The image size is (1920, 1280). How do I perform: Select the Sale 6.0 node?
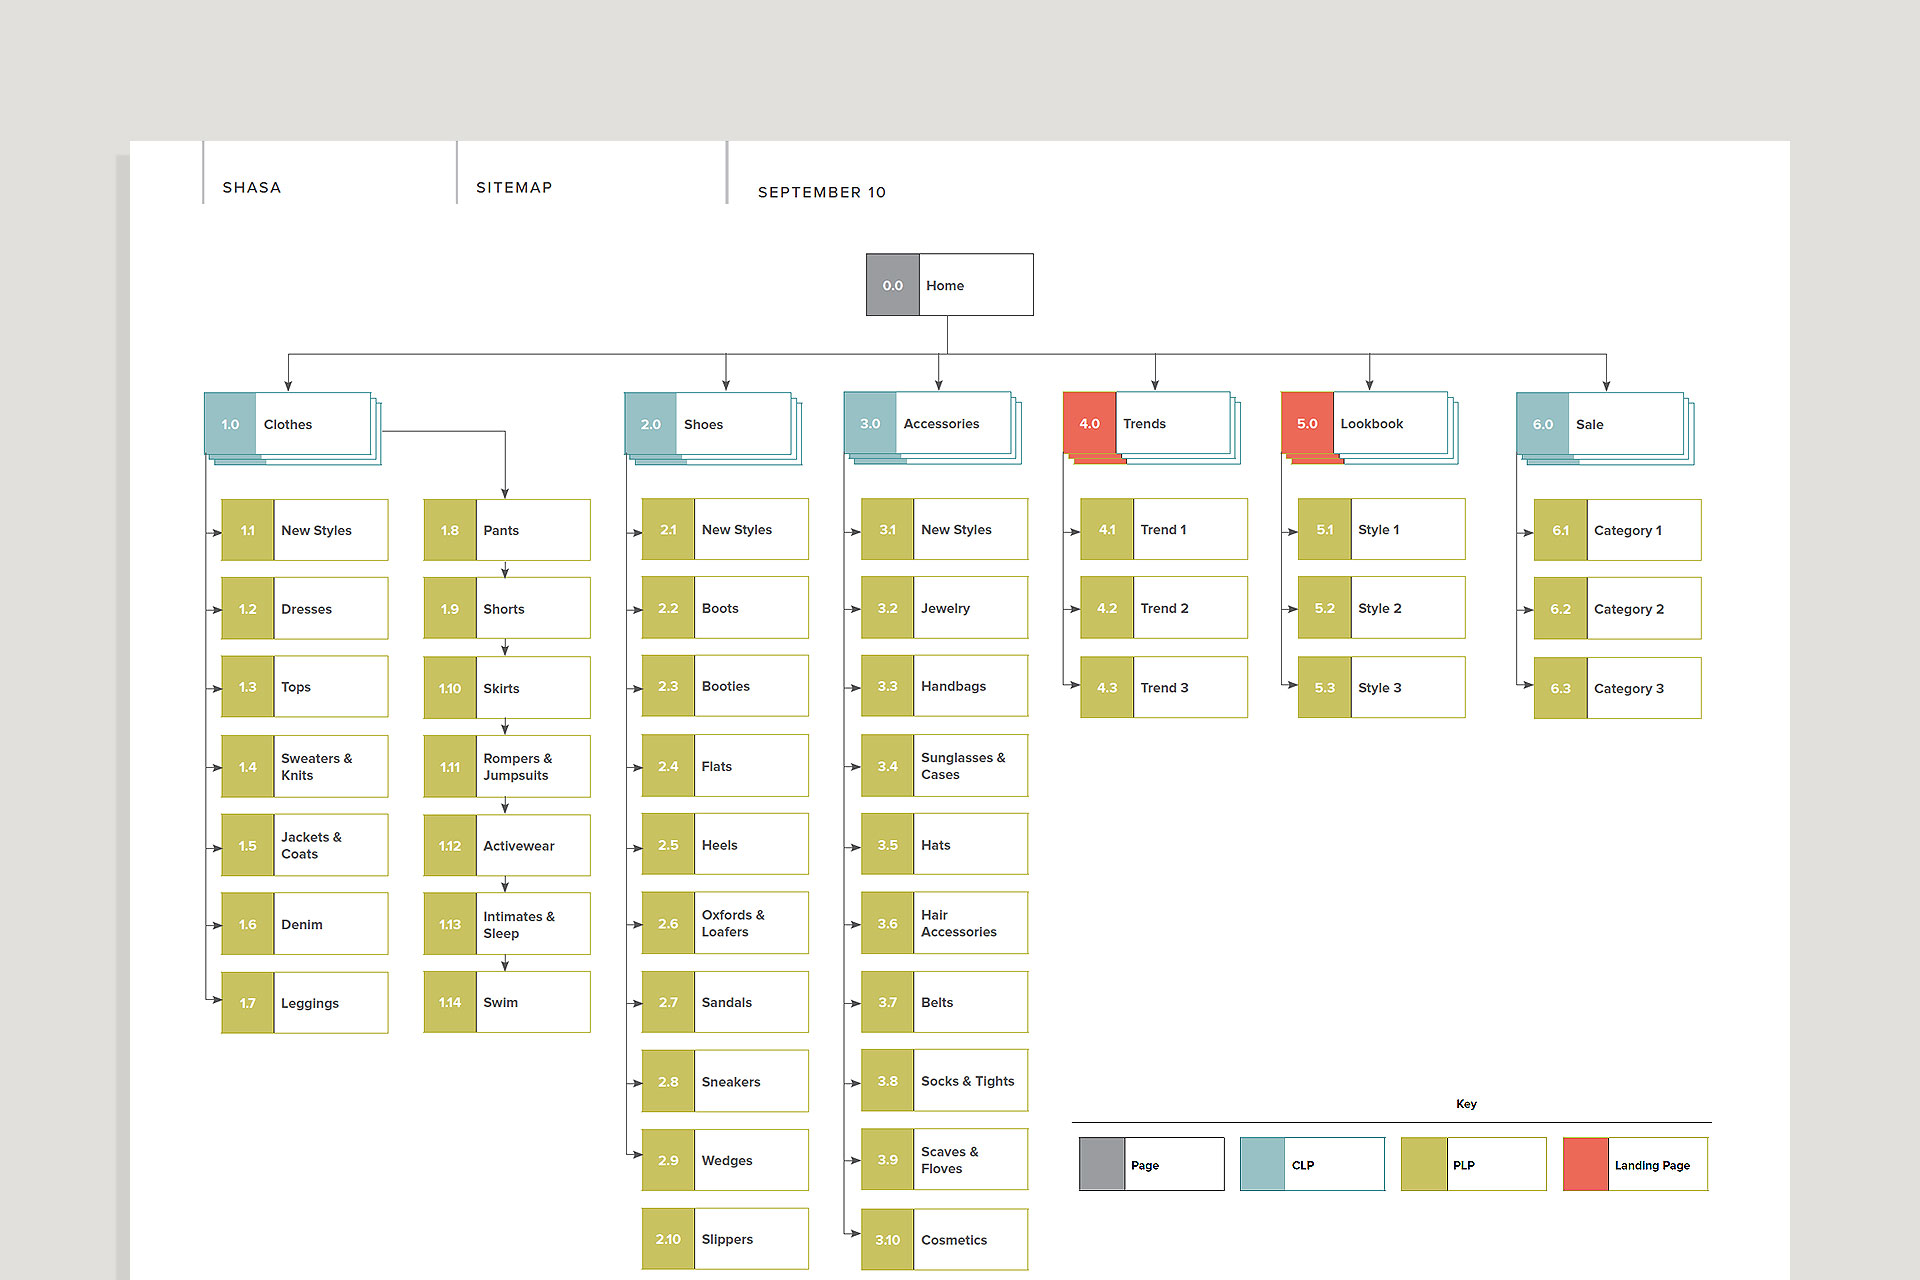[x=1599, y=424]
